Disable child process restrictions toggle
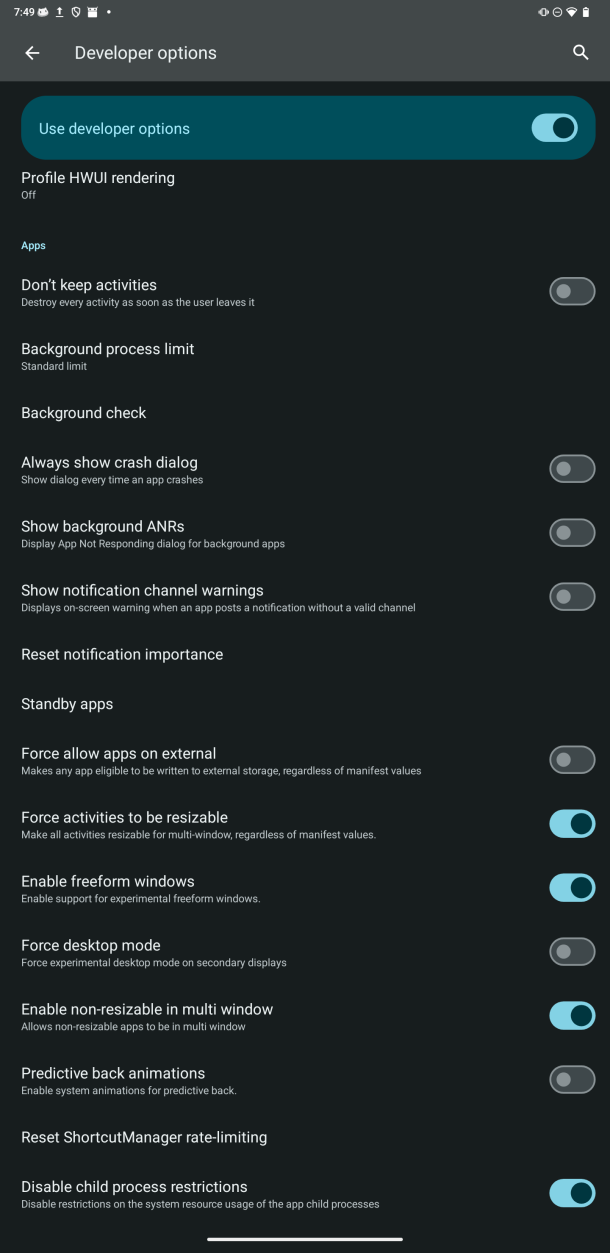 (x=572, y=1193)
